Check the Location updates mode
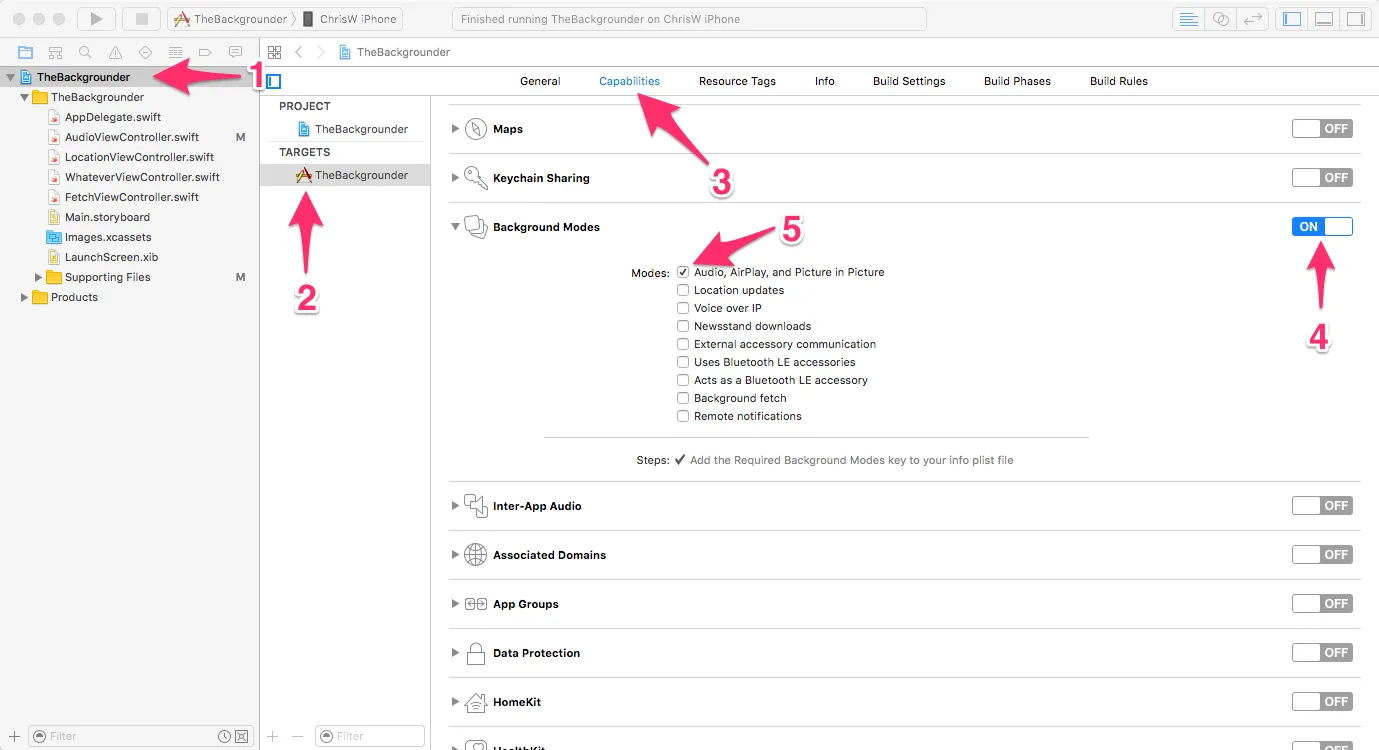This screenshot has height=750, width=1379. (x=683, y=290)
